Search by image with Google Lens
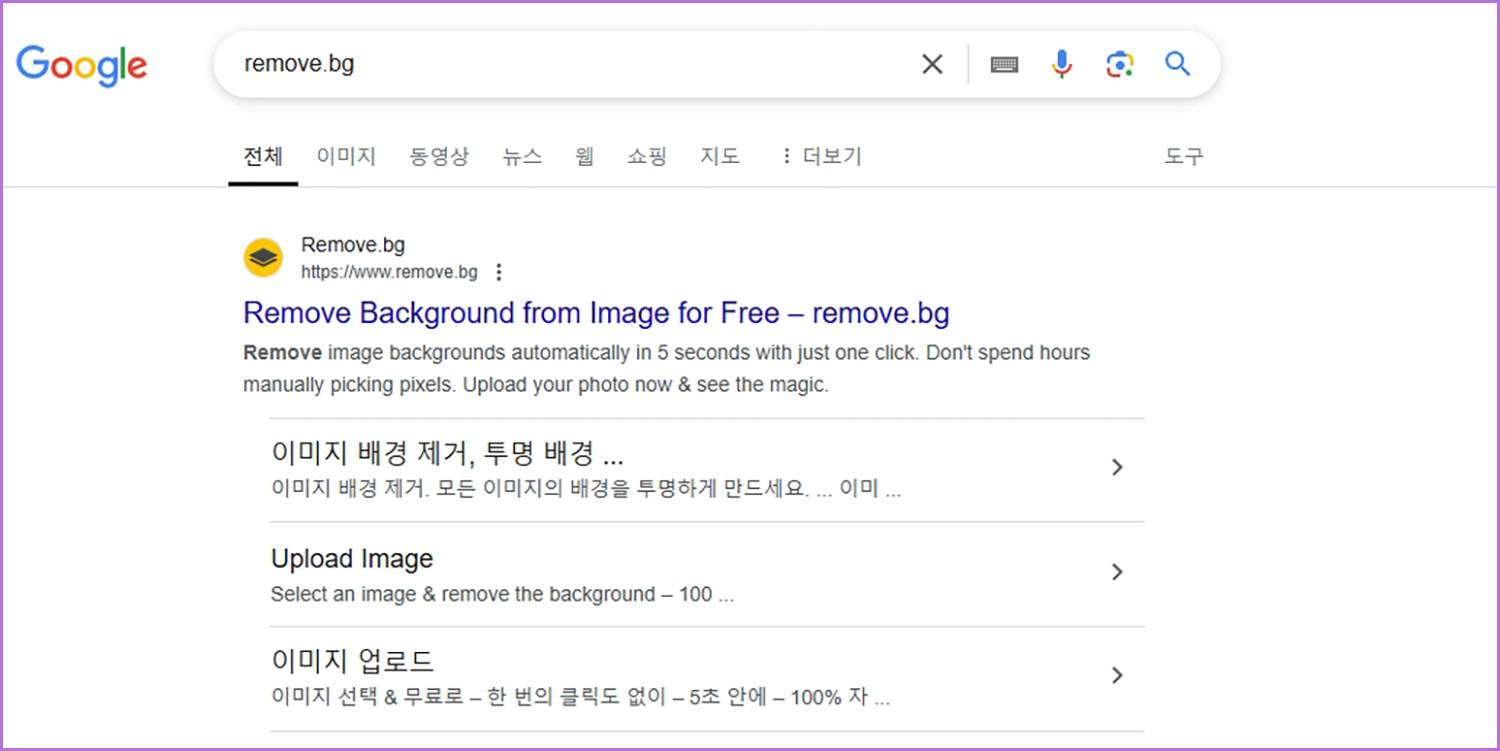Viewport: 1500px width, 751px height. 1120,65
